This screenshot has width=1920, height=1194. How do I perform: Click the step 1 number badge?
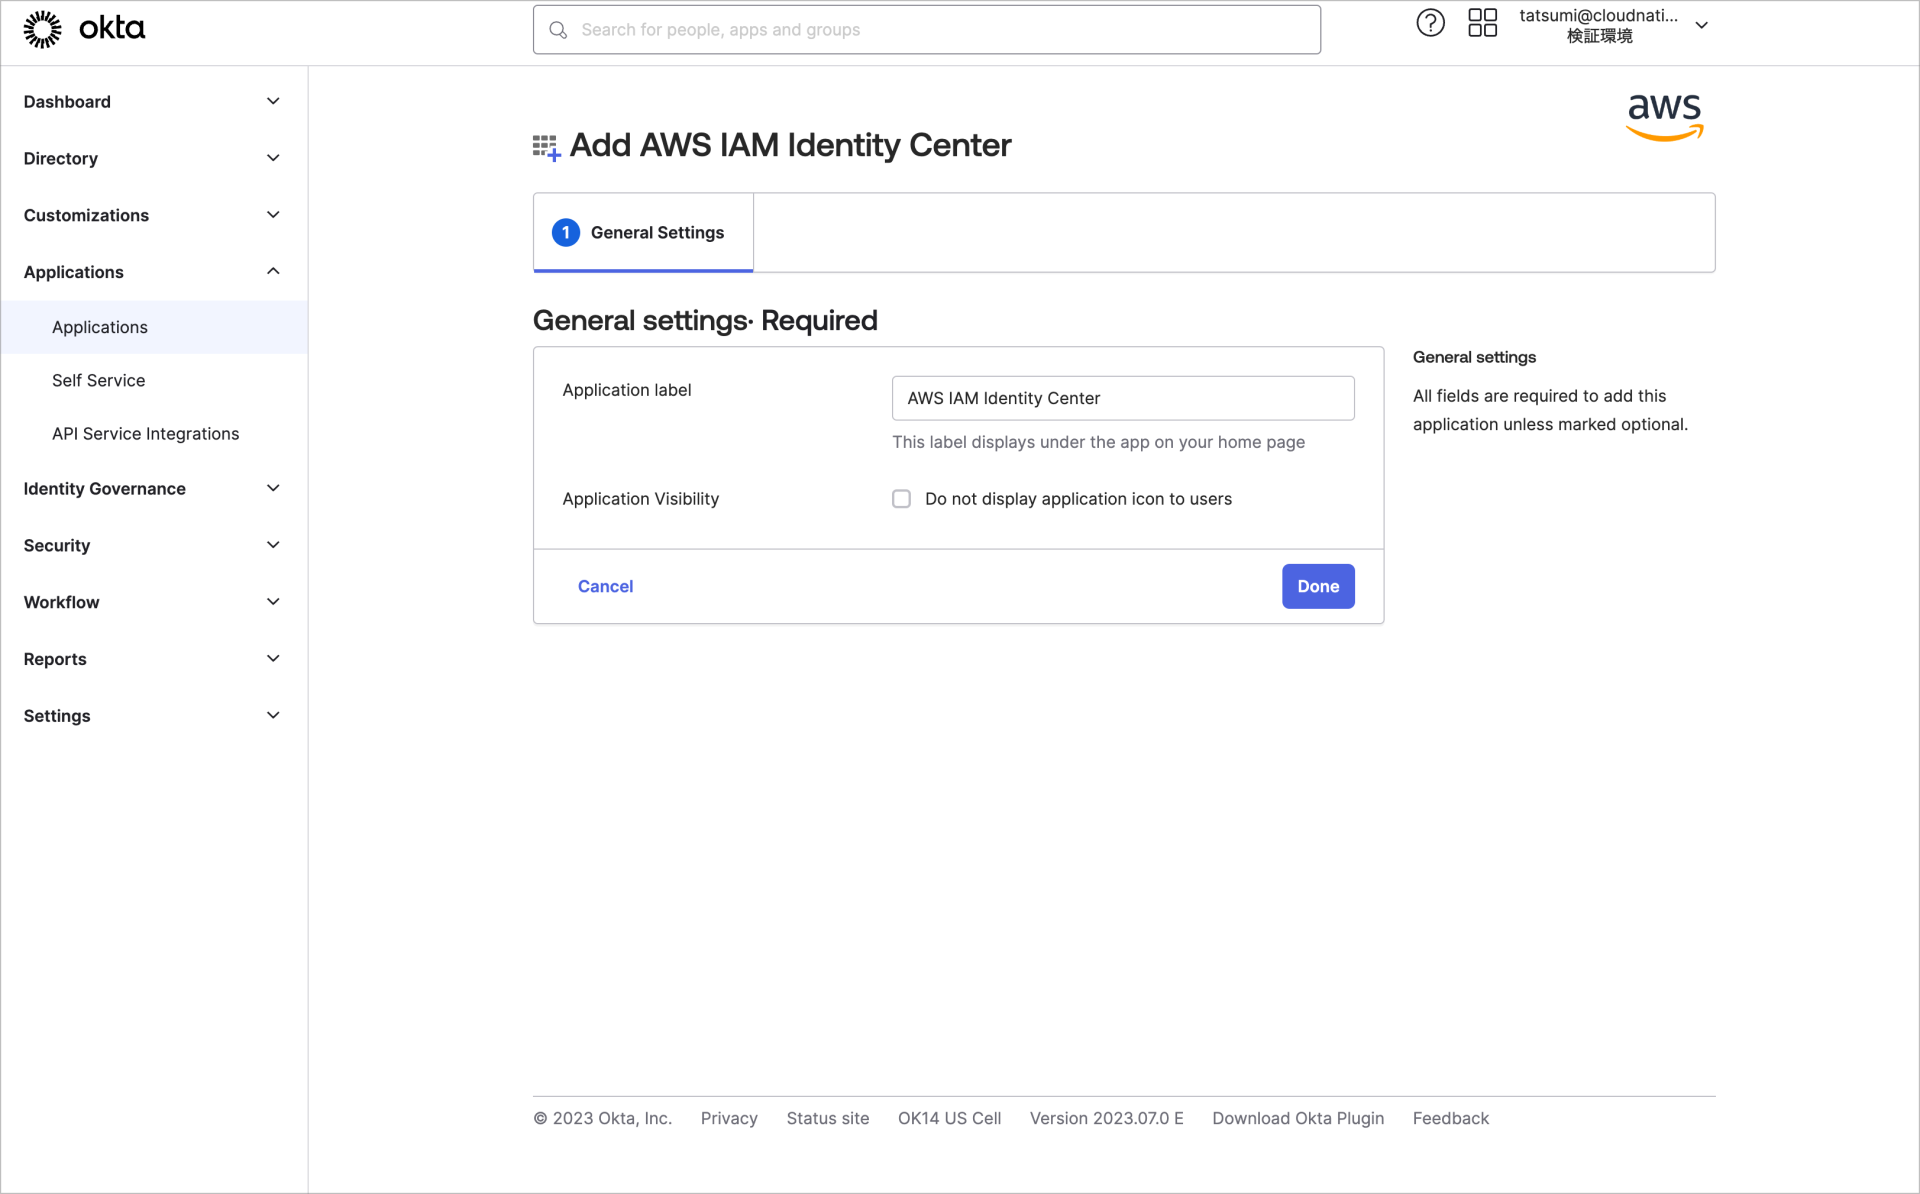tap(565, 232)
